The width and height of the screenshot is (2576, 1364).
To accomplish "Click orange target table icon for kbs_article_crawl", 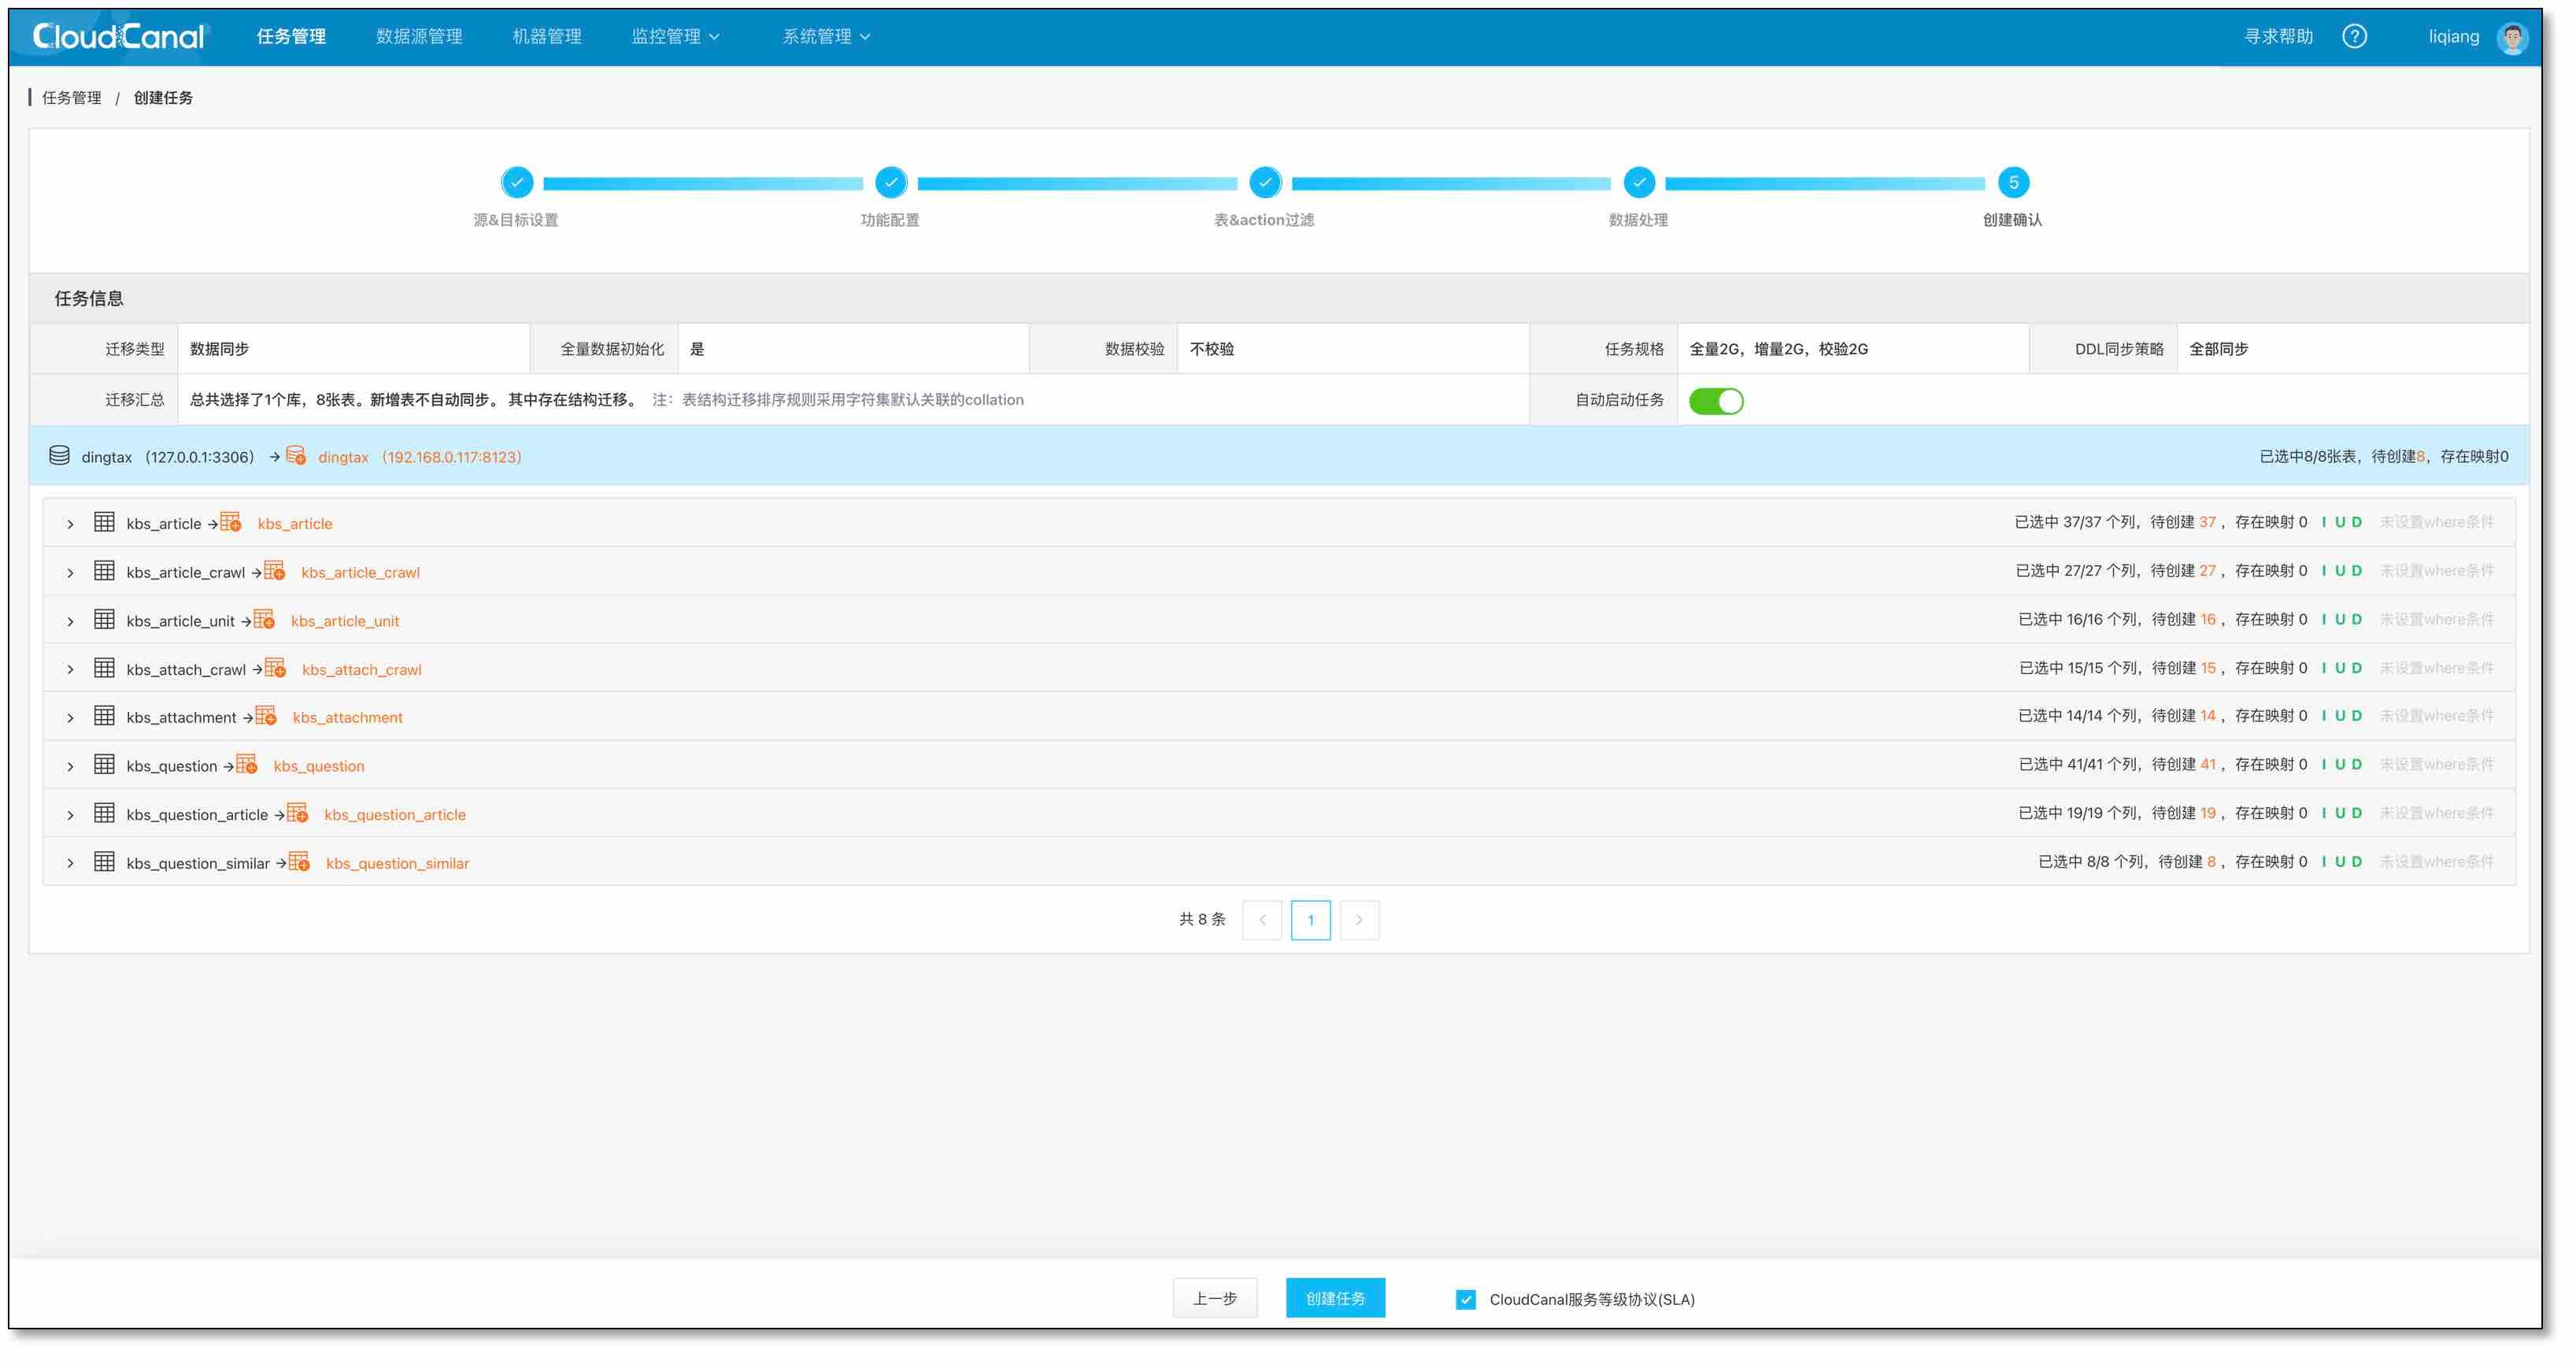I will 274,572.
